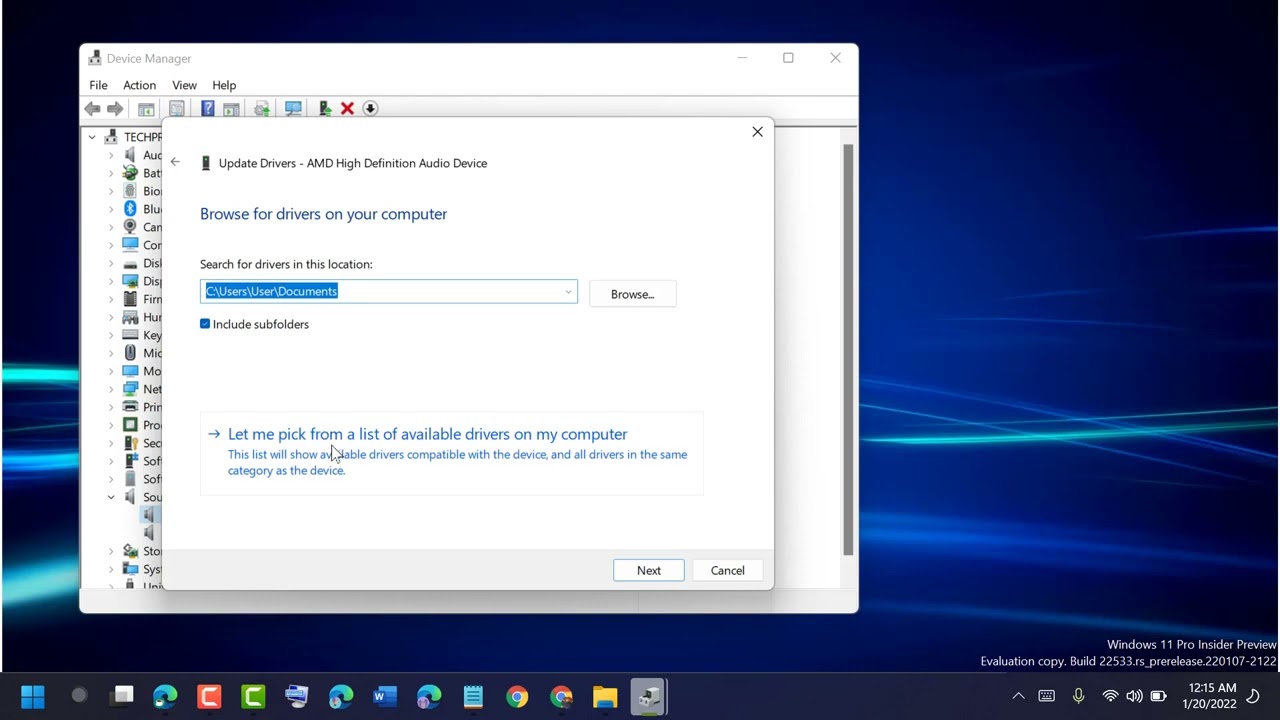Click the Wi-Fi icon in system tray

coord(1110,696)
